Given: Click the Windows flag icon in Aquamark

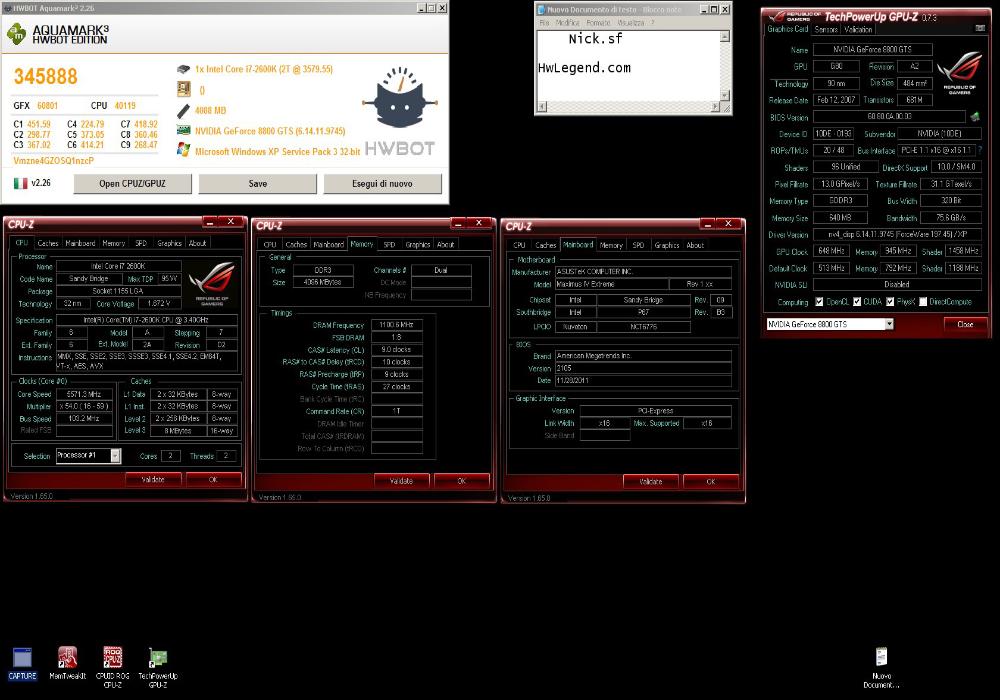Looking at the screenshot, I should click(x=184, y=150).
